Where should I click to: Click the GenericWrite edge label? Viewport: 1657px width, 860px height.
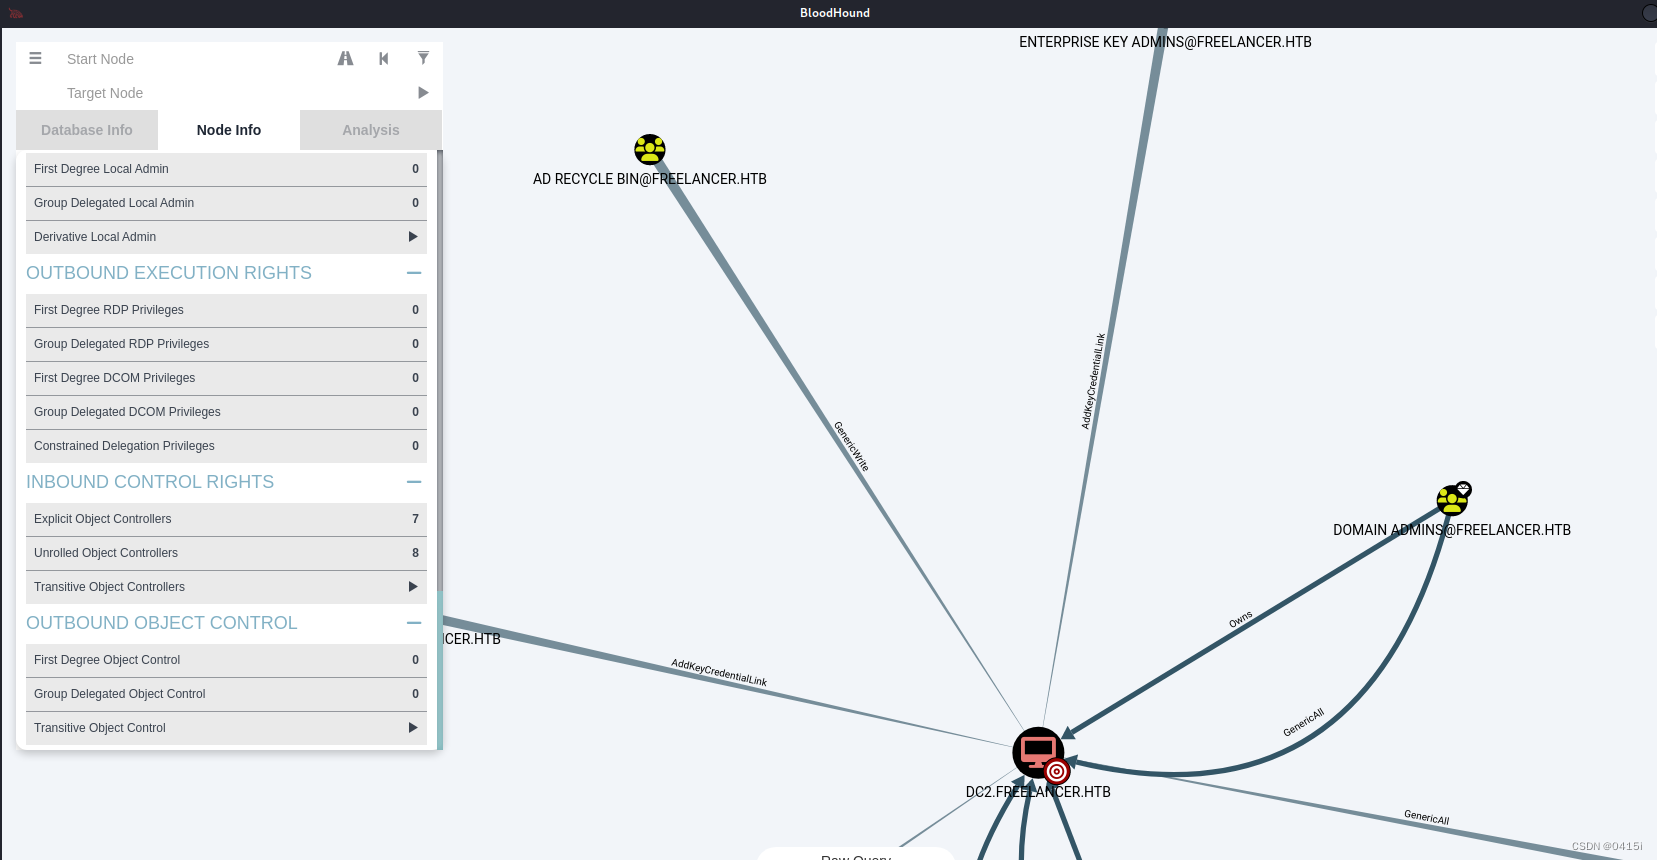click(x=851, y=446)
